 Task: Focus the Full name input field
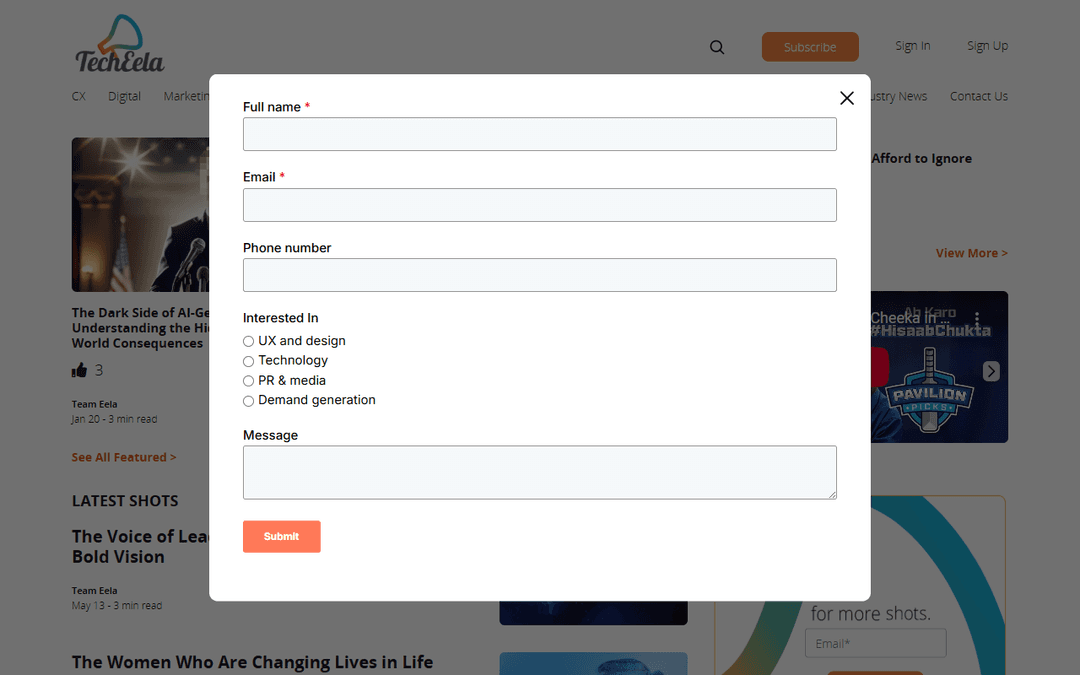(x=539, y=134)
